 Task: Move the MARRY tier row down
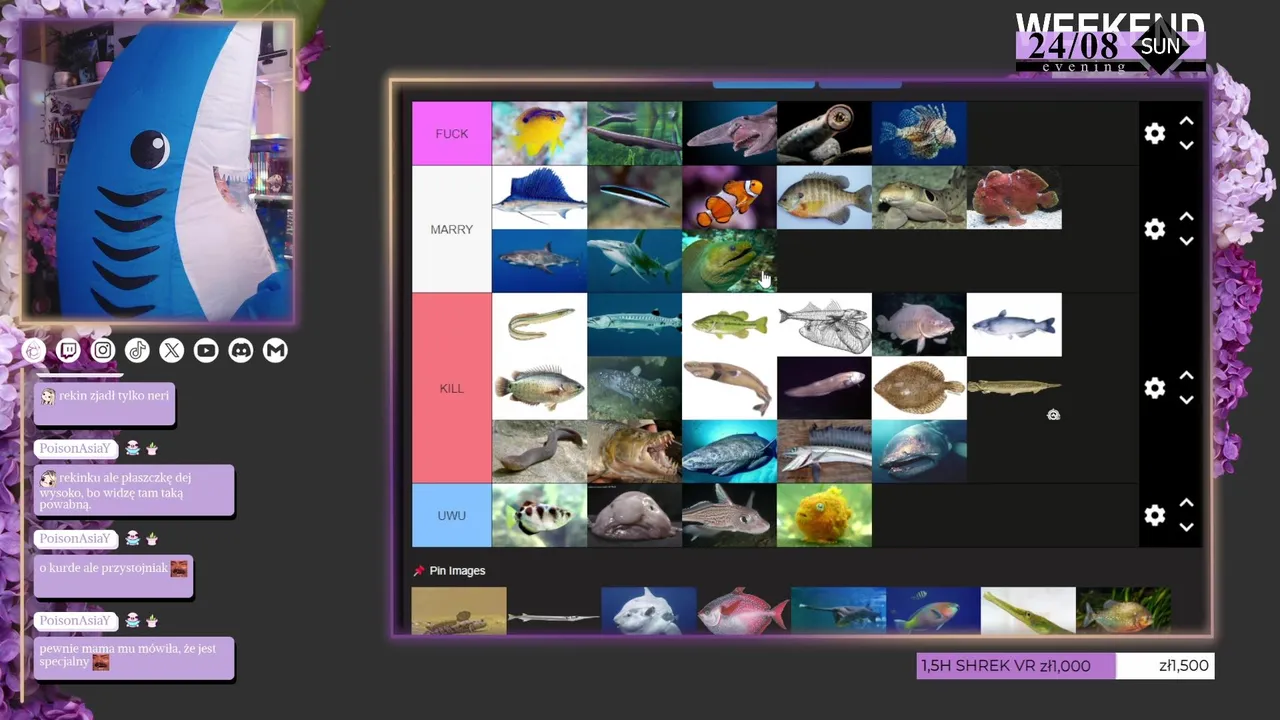coord(1186,241)
